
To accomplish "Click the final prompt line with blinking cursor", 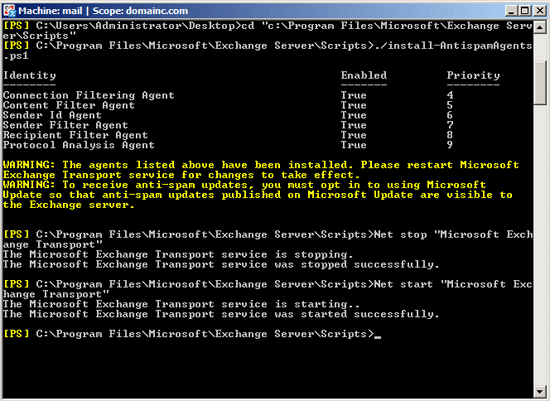I will pos(192,334).
